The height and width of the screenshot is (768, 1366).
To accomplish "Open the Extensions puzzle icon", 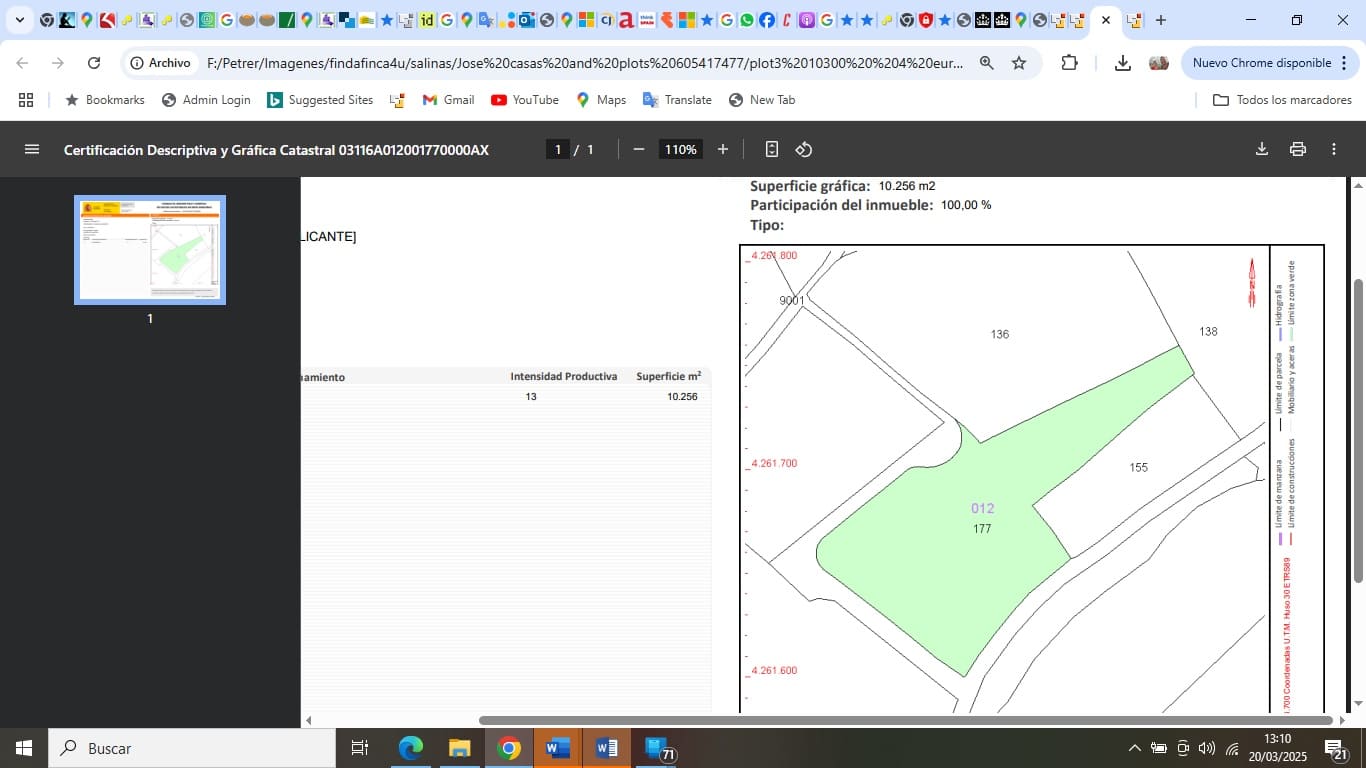I will 1069,63.
